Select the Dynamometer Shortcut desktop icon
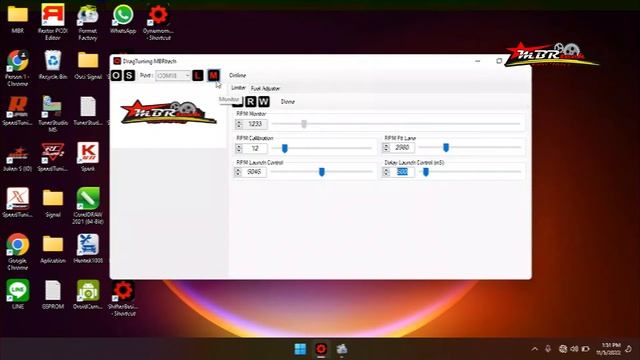640x360 pixels. (x=158, y=22)
